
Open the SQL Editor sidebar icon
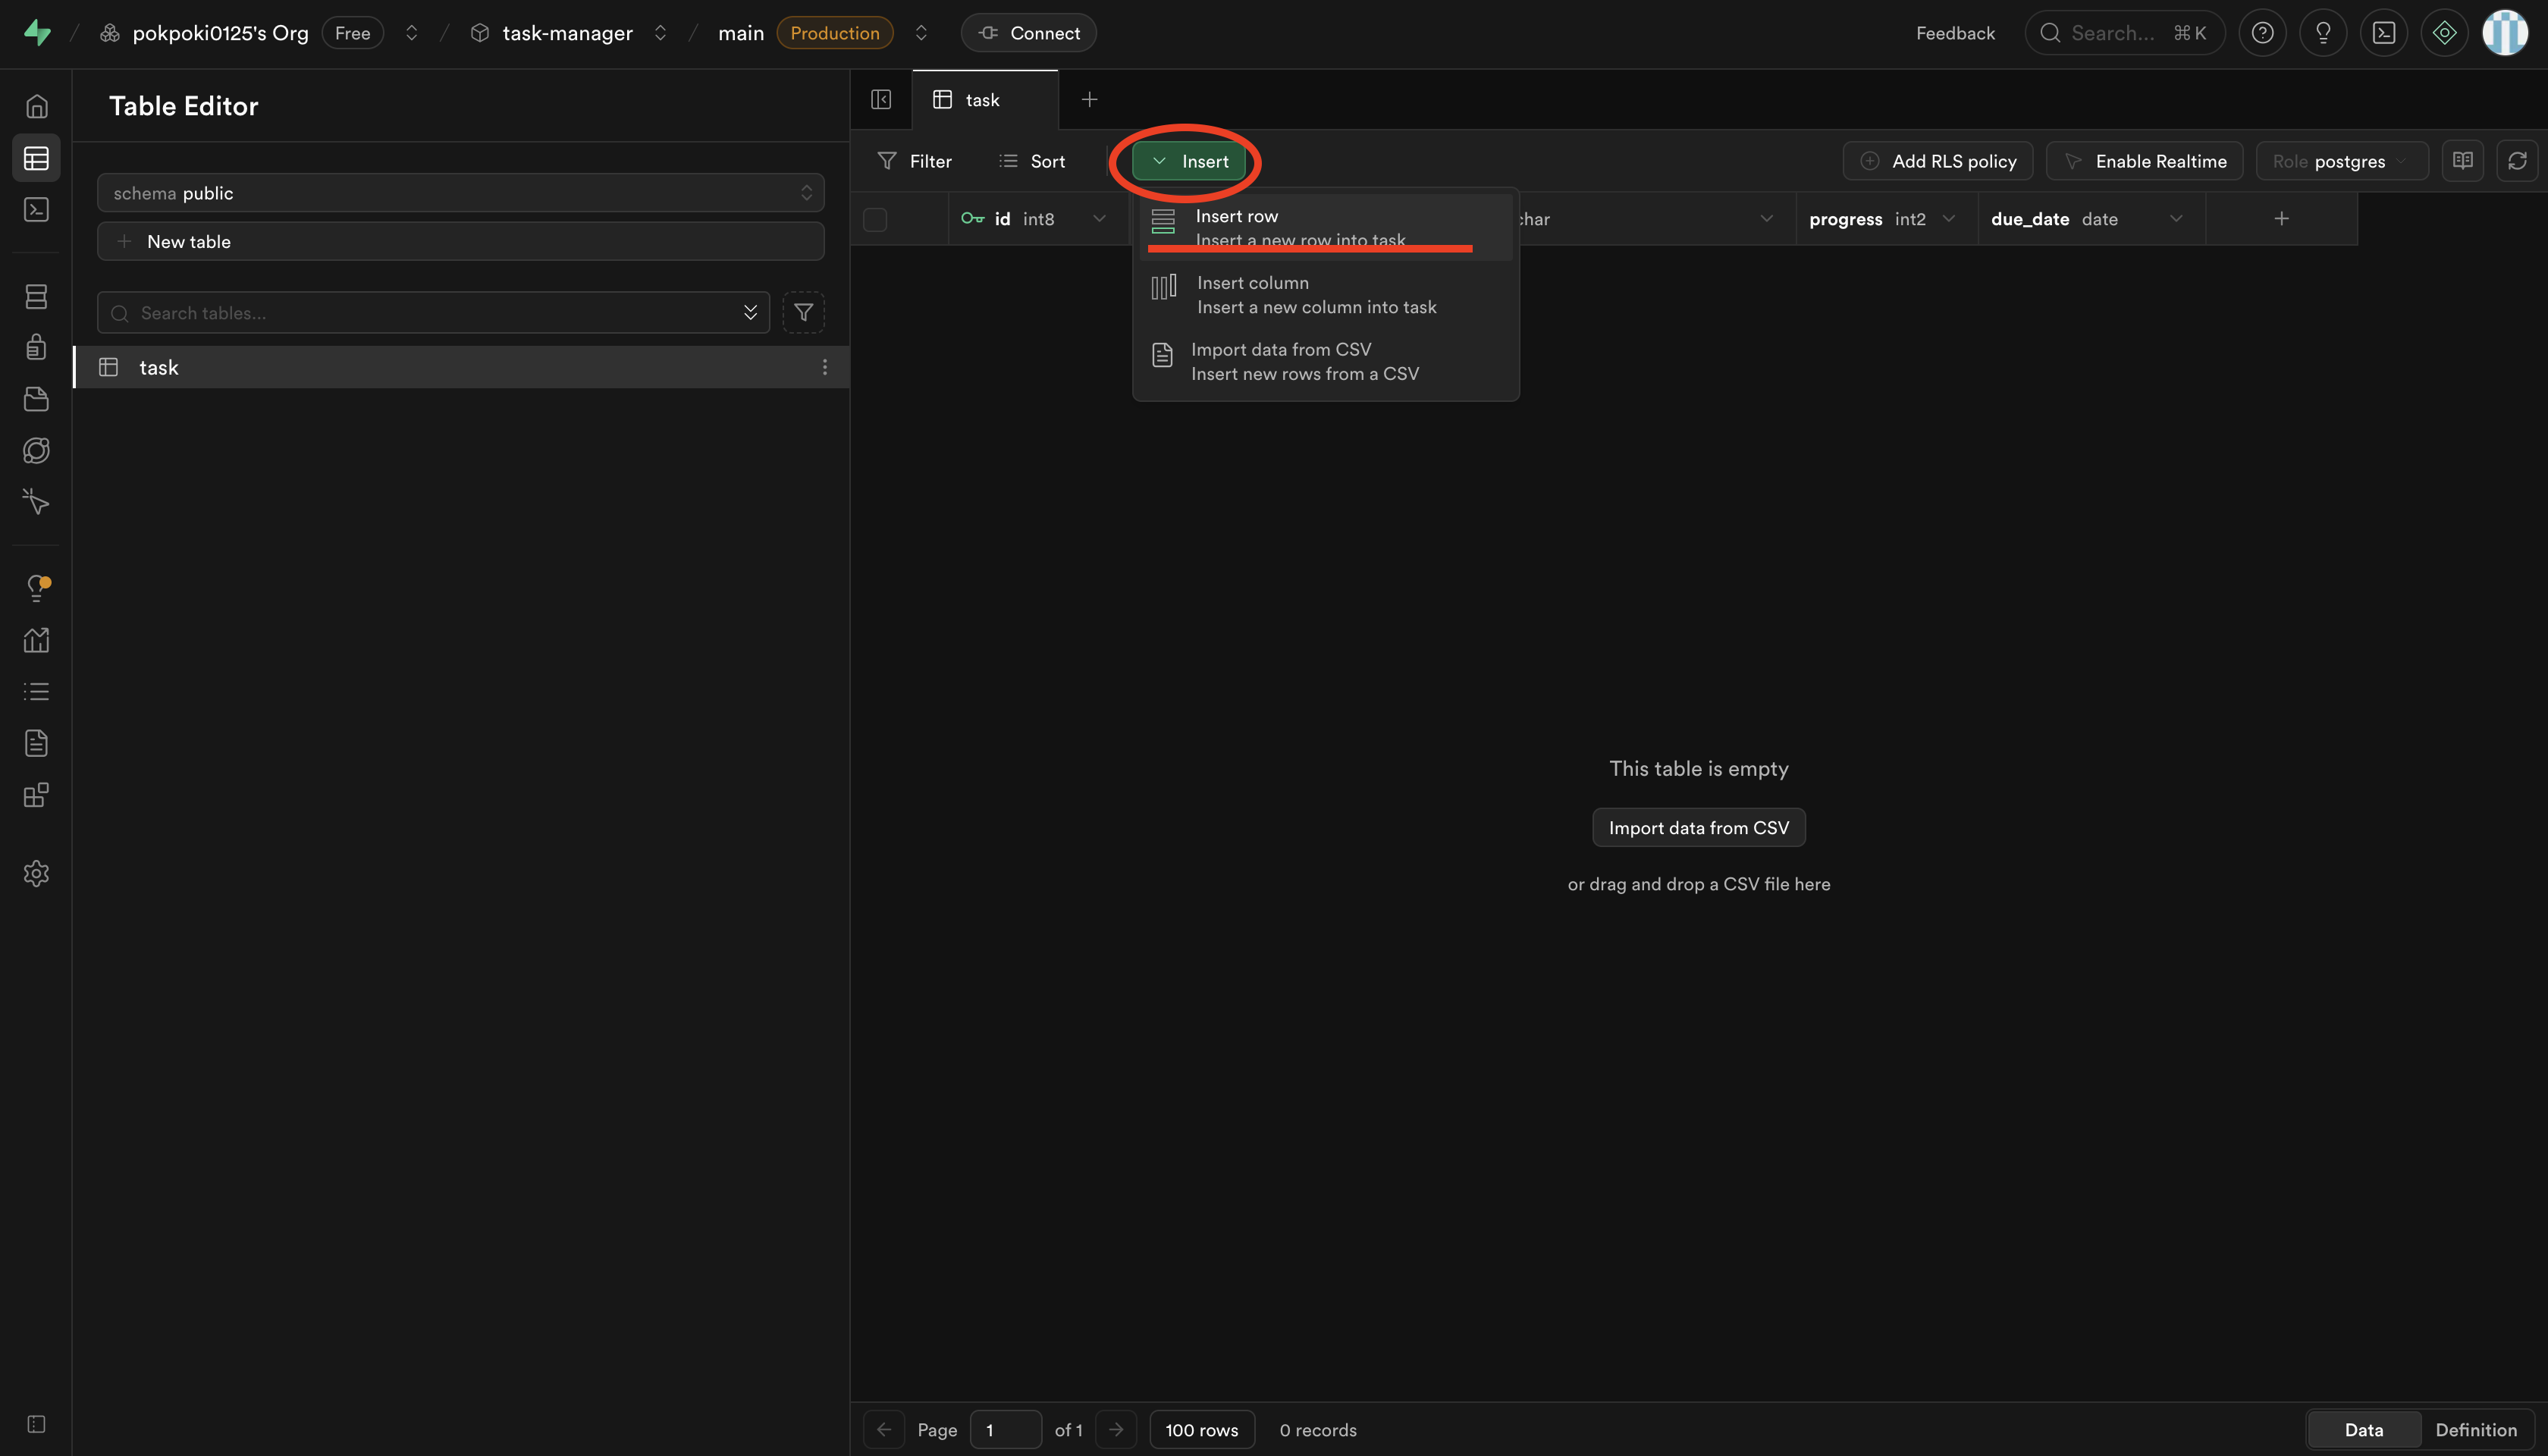pyautogui.click(x=36, y=209)
